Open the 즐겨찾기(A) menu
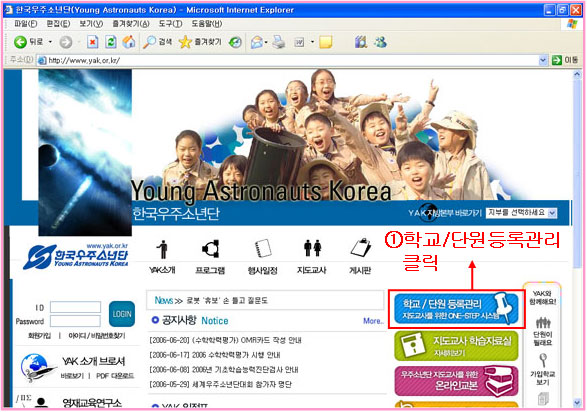This screenshot has width=587, height=412. [131, 24]
